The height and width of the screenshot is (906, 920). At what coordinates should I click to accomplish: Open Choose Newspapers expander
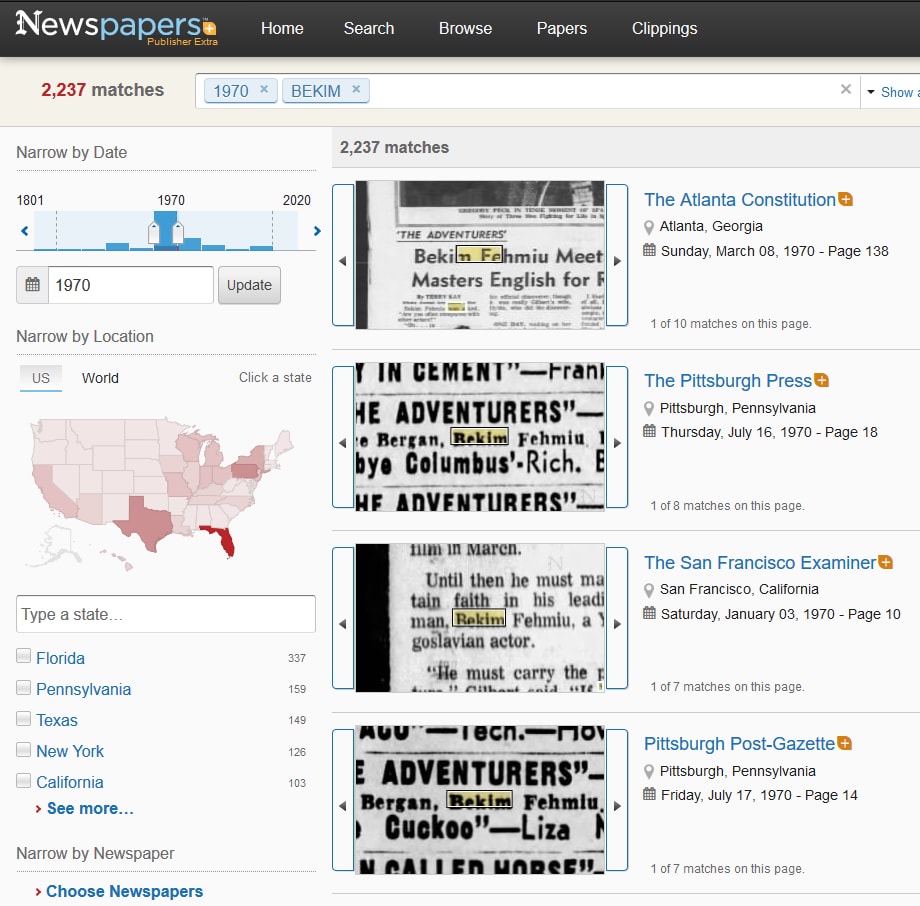point(123,891)
